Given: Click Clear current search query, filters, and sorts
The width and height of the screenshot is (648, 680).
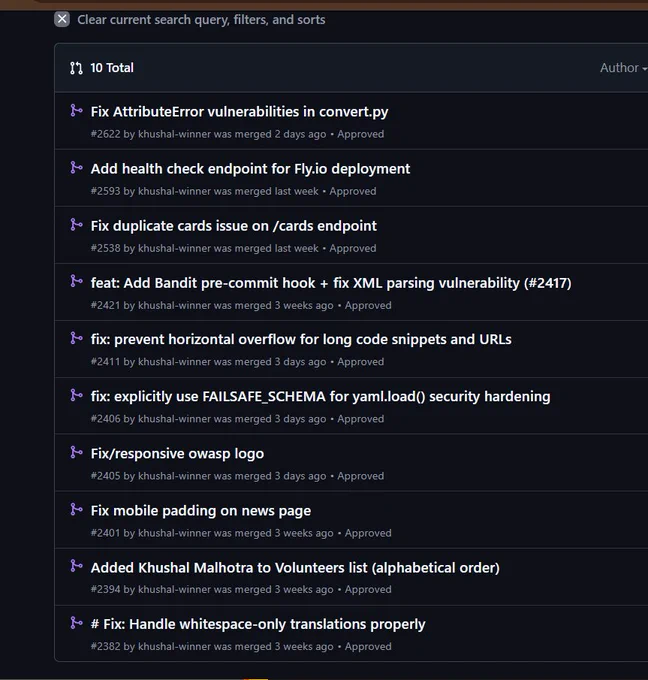Looking at the screenshot, I should (201, 20).
